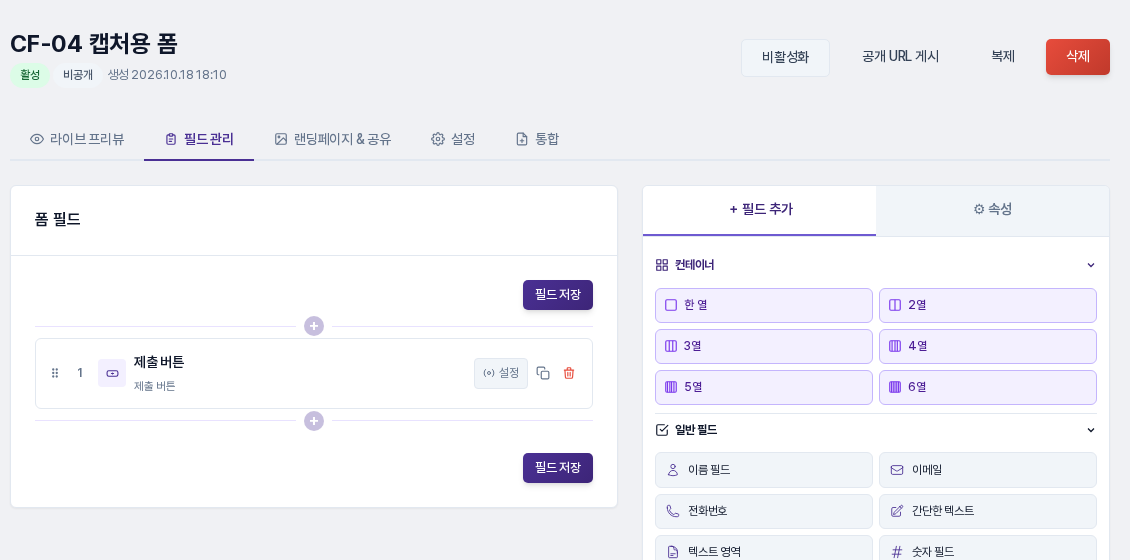Image resolution: width=1130 pixels, height=560 pixels.
Task: Click the 활성 status badge
Action: (x=30, y=75)
